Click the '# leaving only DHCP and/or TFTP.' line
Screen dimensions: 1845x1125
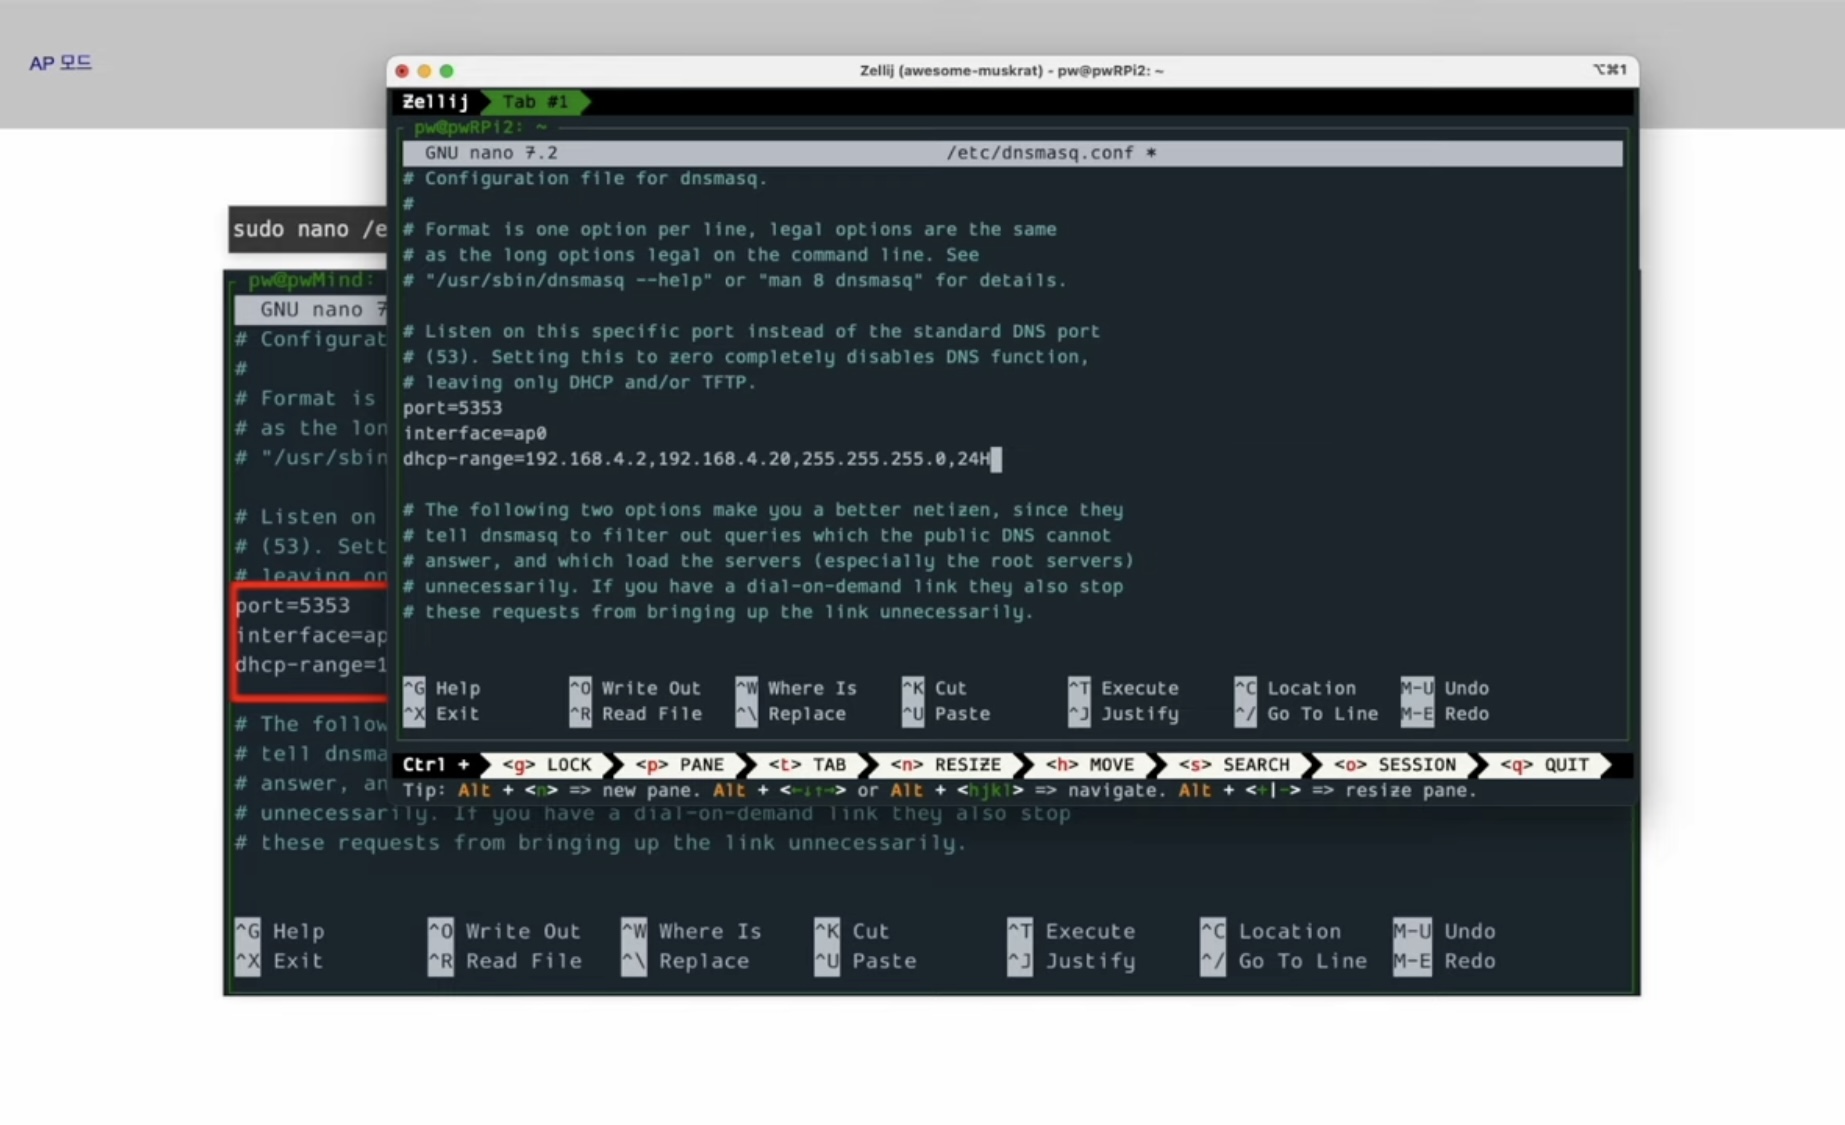click(x=580, y=382)
